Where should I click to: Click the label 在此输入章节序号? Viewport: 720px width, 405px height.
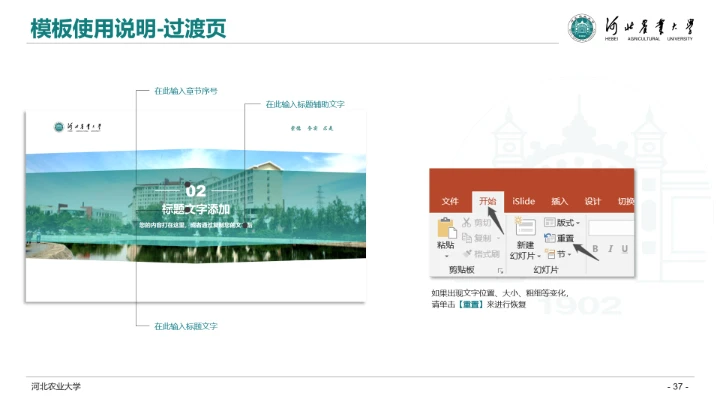(x=186, y=91)
